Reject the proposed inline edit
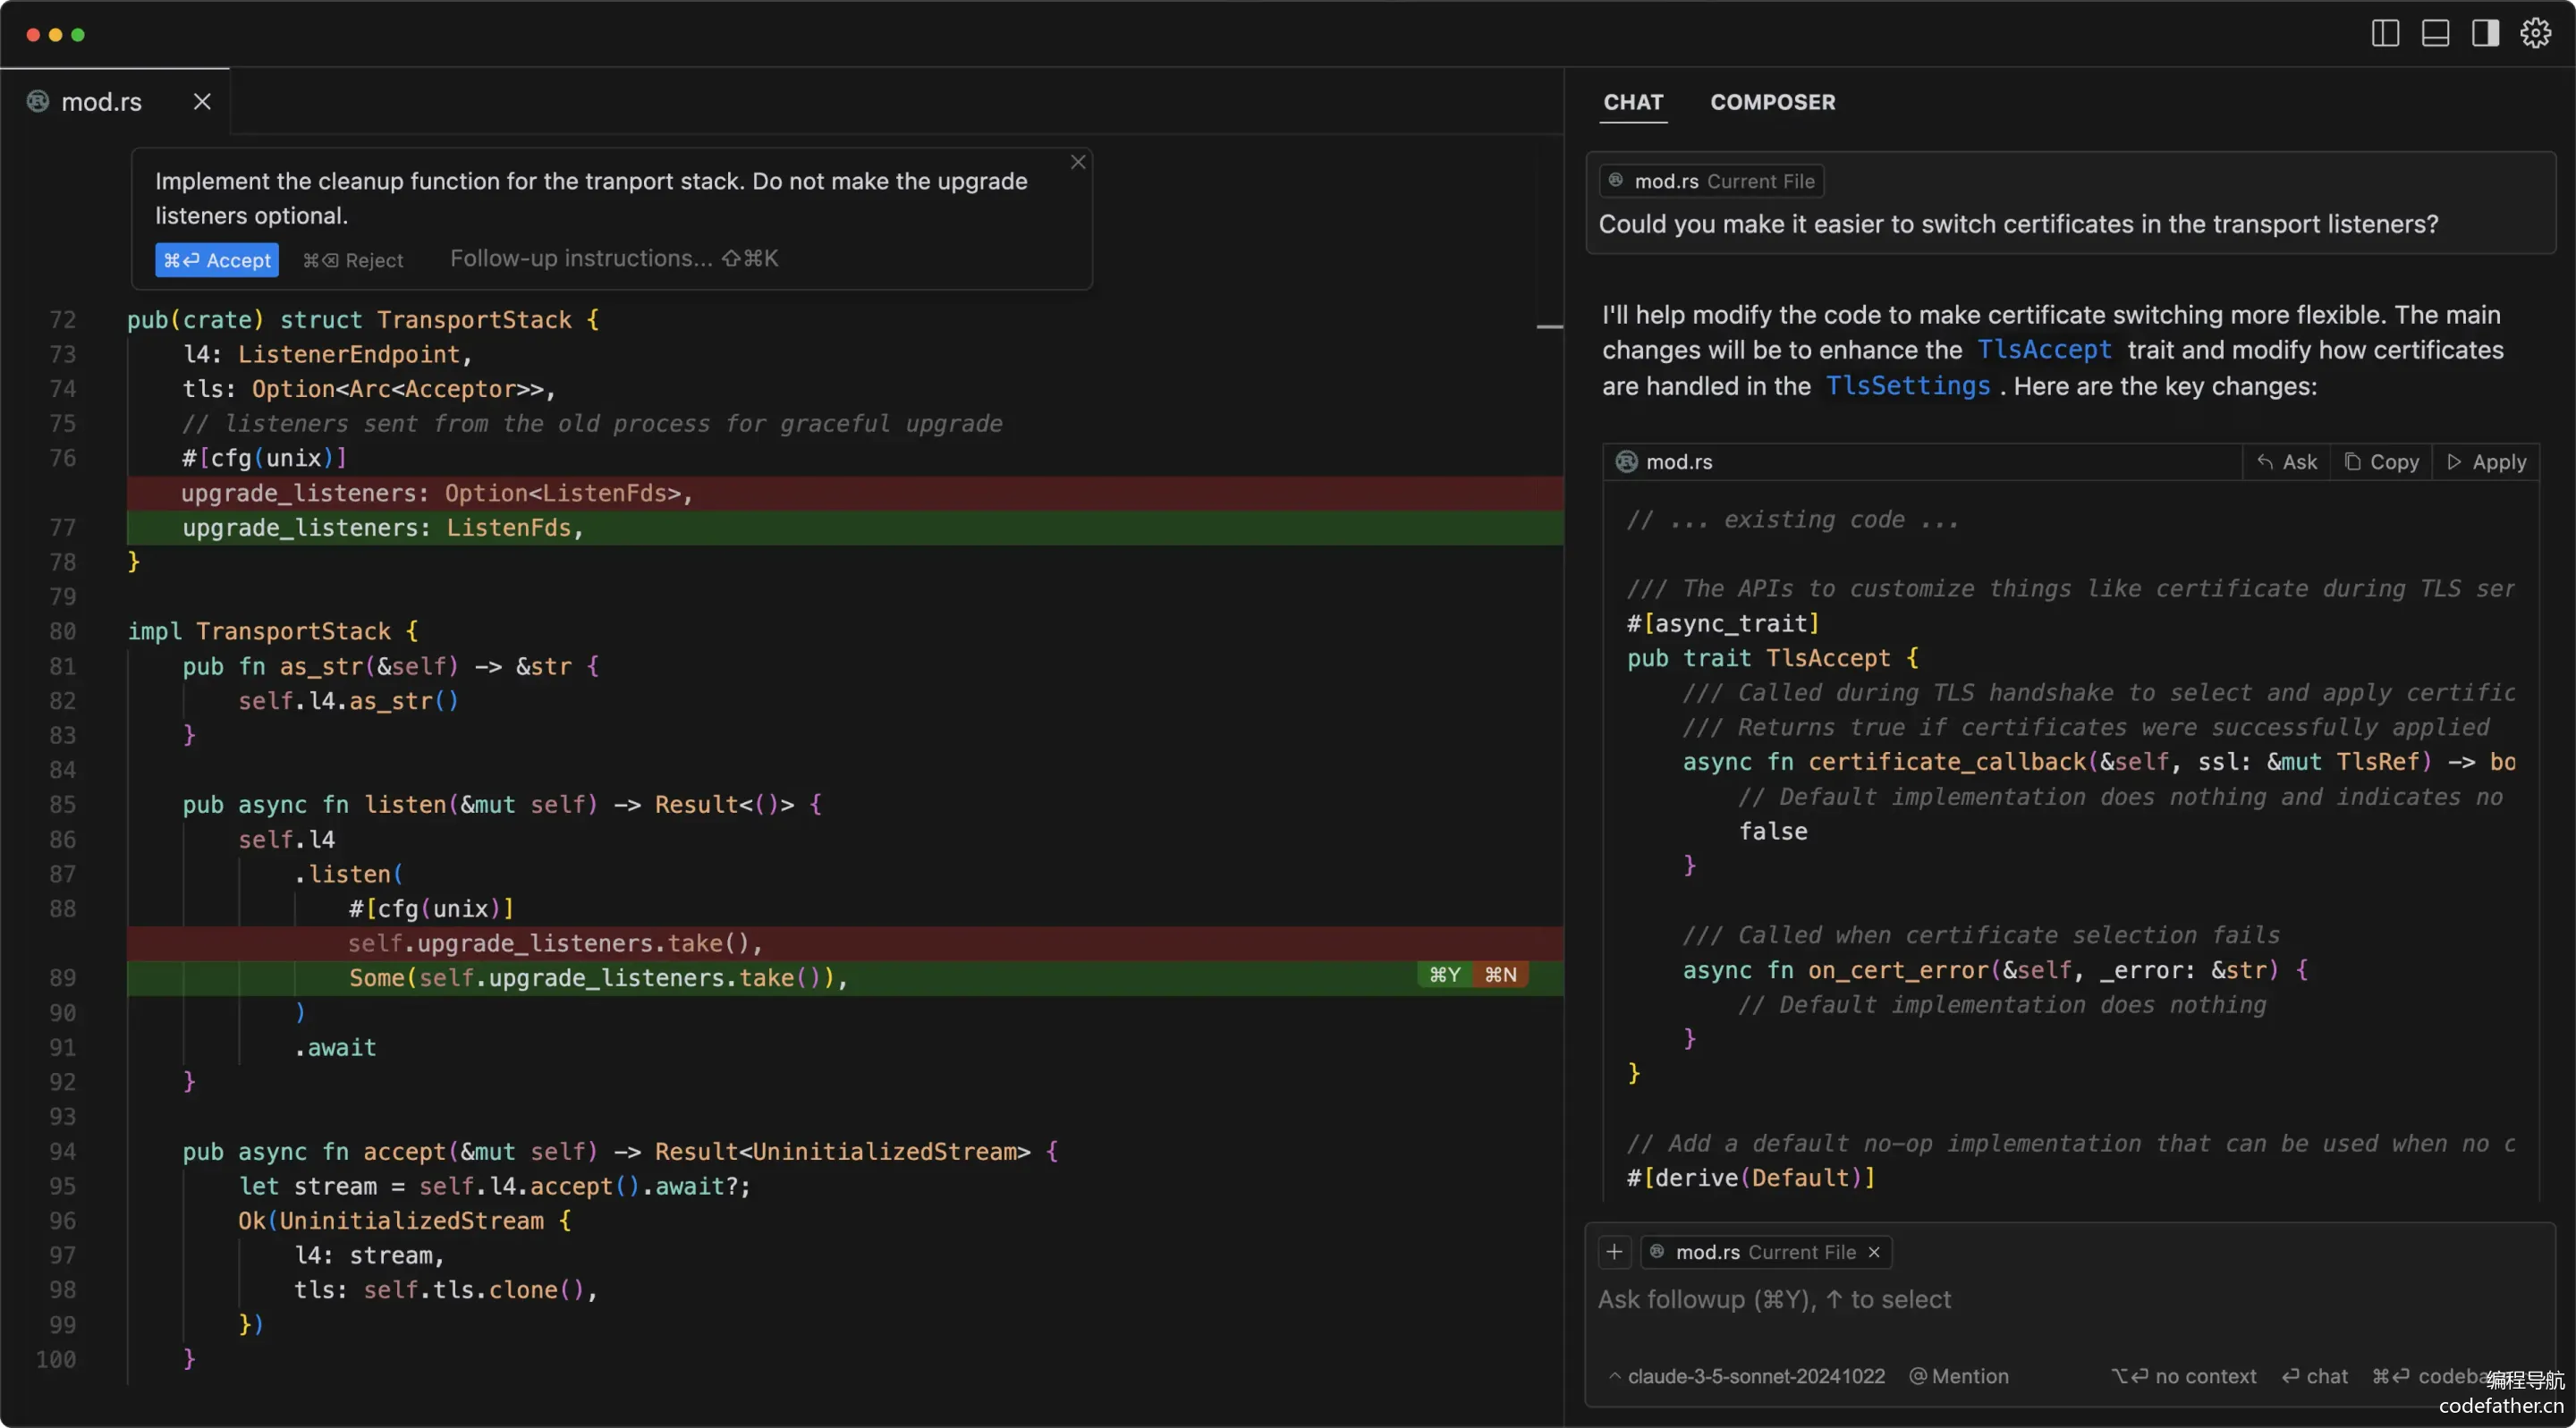 (353, 260)
